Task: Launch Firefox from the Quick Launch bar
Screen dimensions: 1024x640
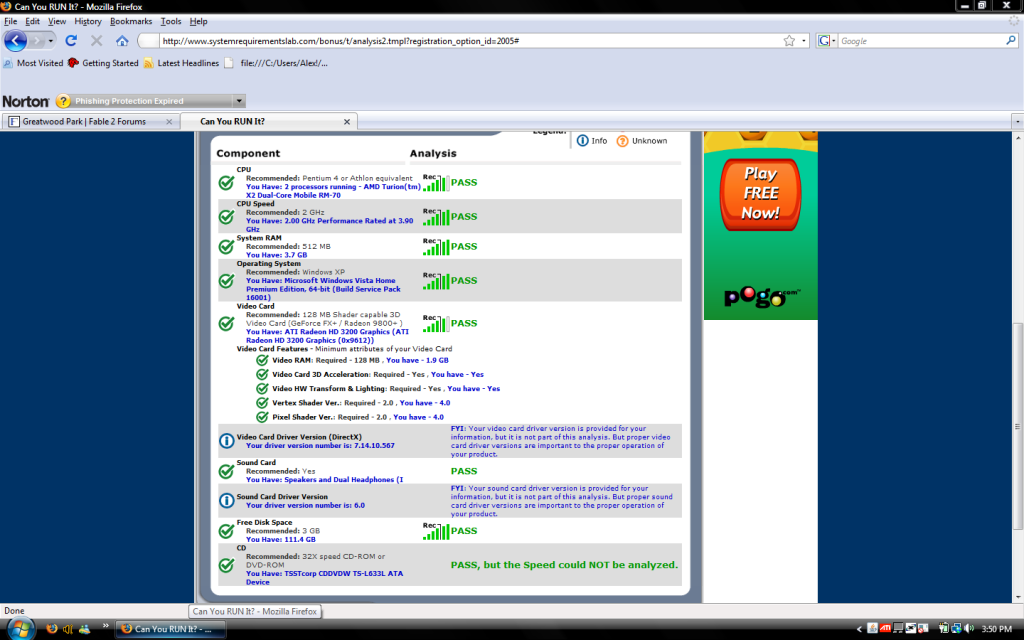Action: (x=52, y=629)
